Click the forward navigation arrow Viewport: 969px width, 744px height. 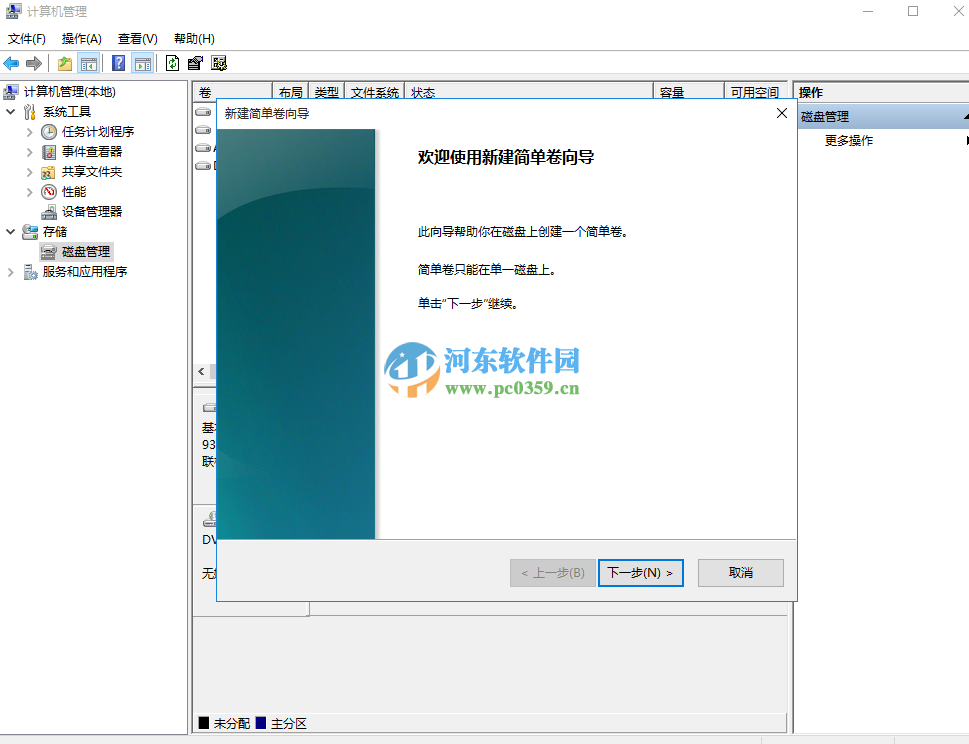click(x=35, y=63)
